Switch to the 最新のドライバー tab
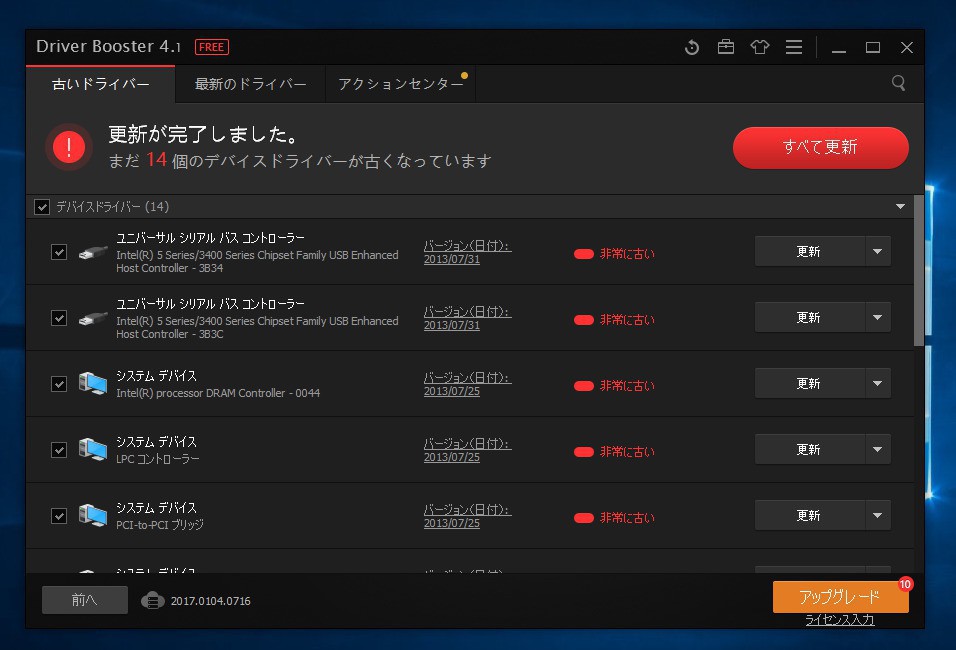The image size is (956, 650). 250,84
